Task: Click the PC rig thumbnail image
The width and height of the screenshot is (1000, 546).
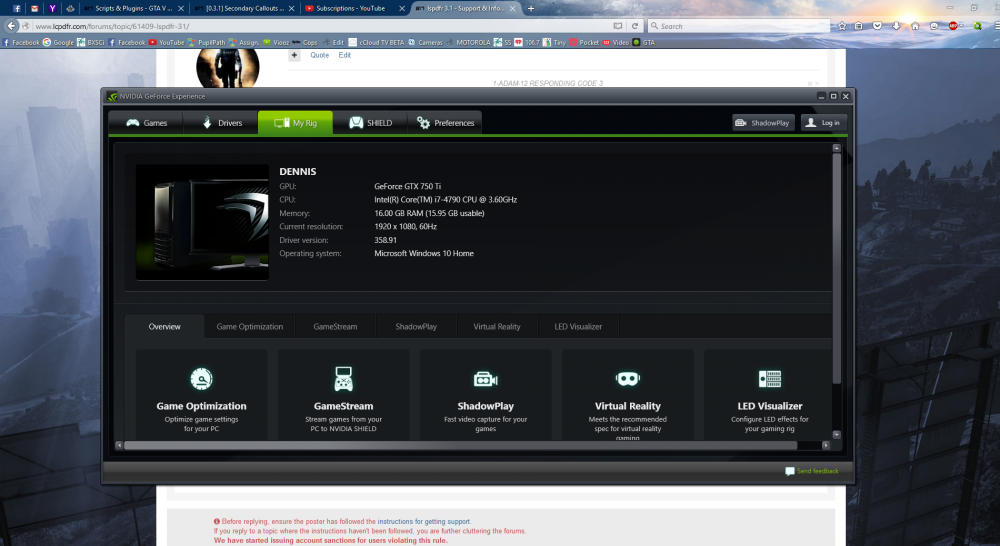Action: (x=202, y=222)
